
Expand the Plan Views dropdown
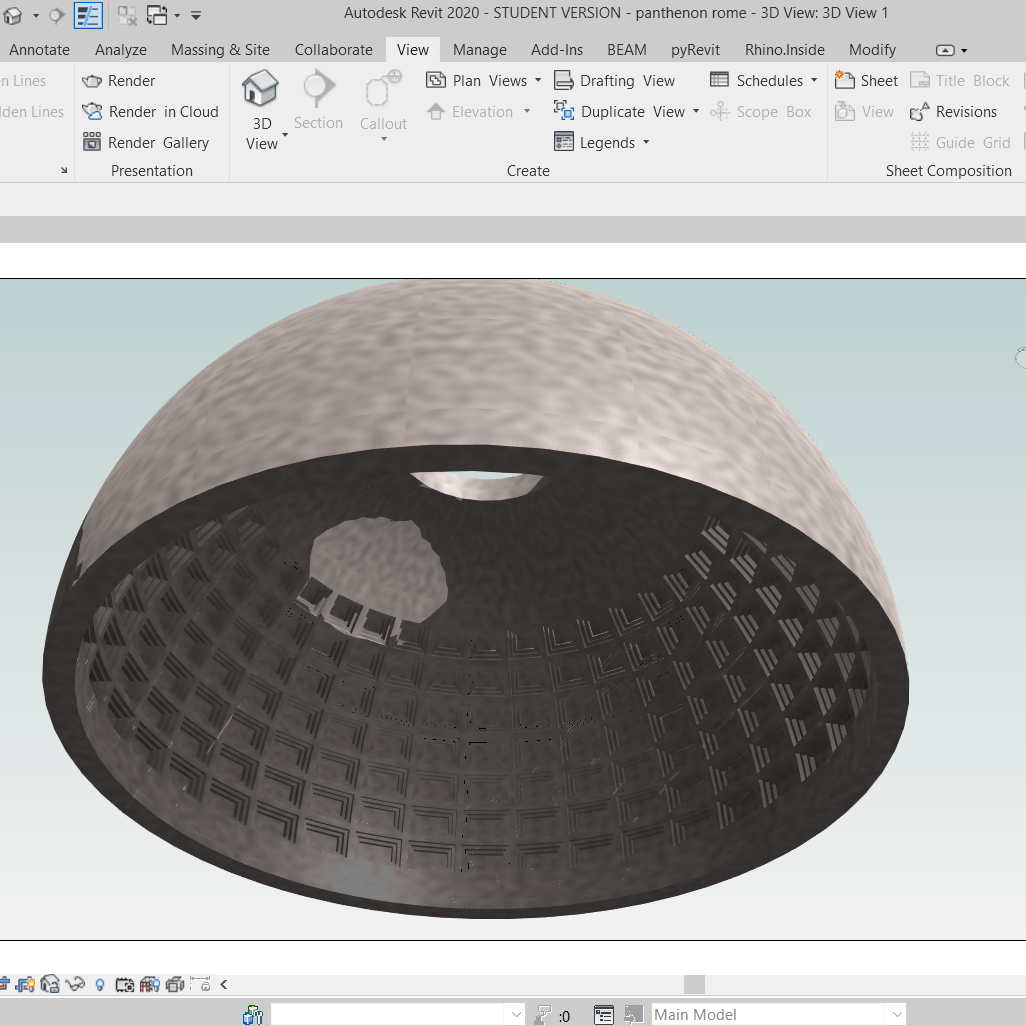click(538, 81)
